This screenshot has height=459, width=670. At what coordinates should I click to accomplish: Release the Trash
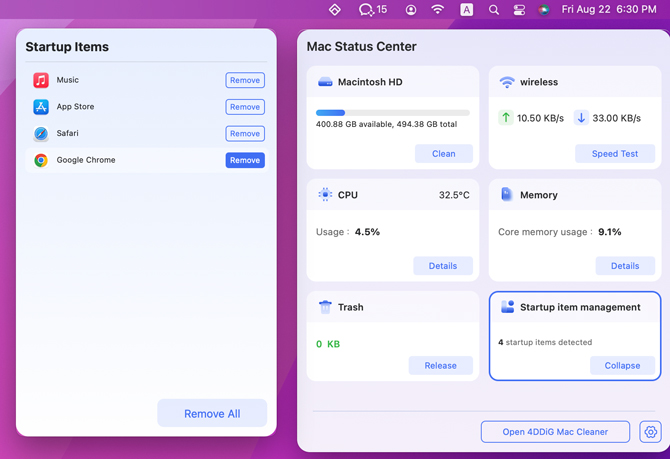pyautogui.click(x=440, y=365)
